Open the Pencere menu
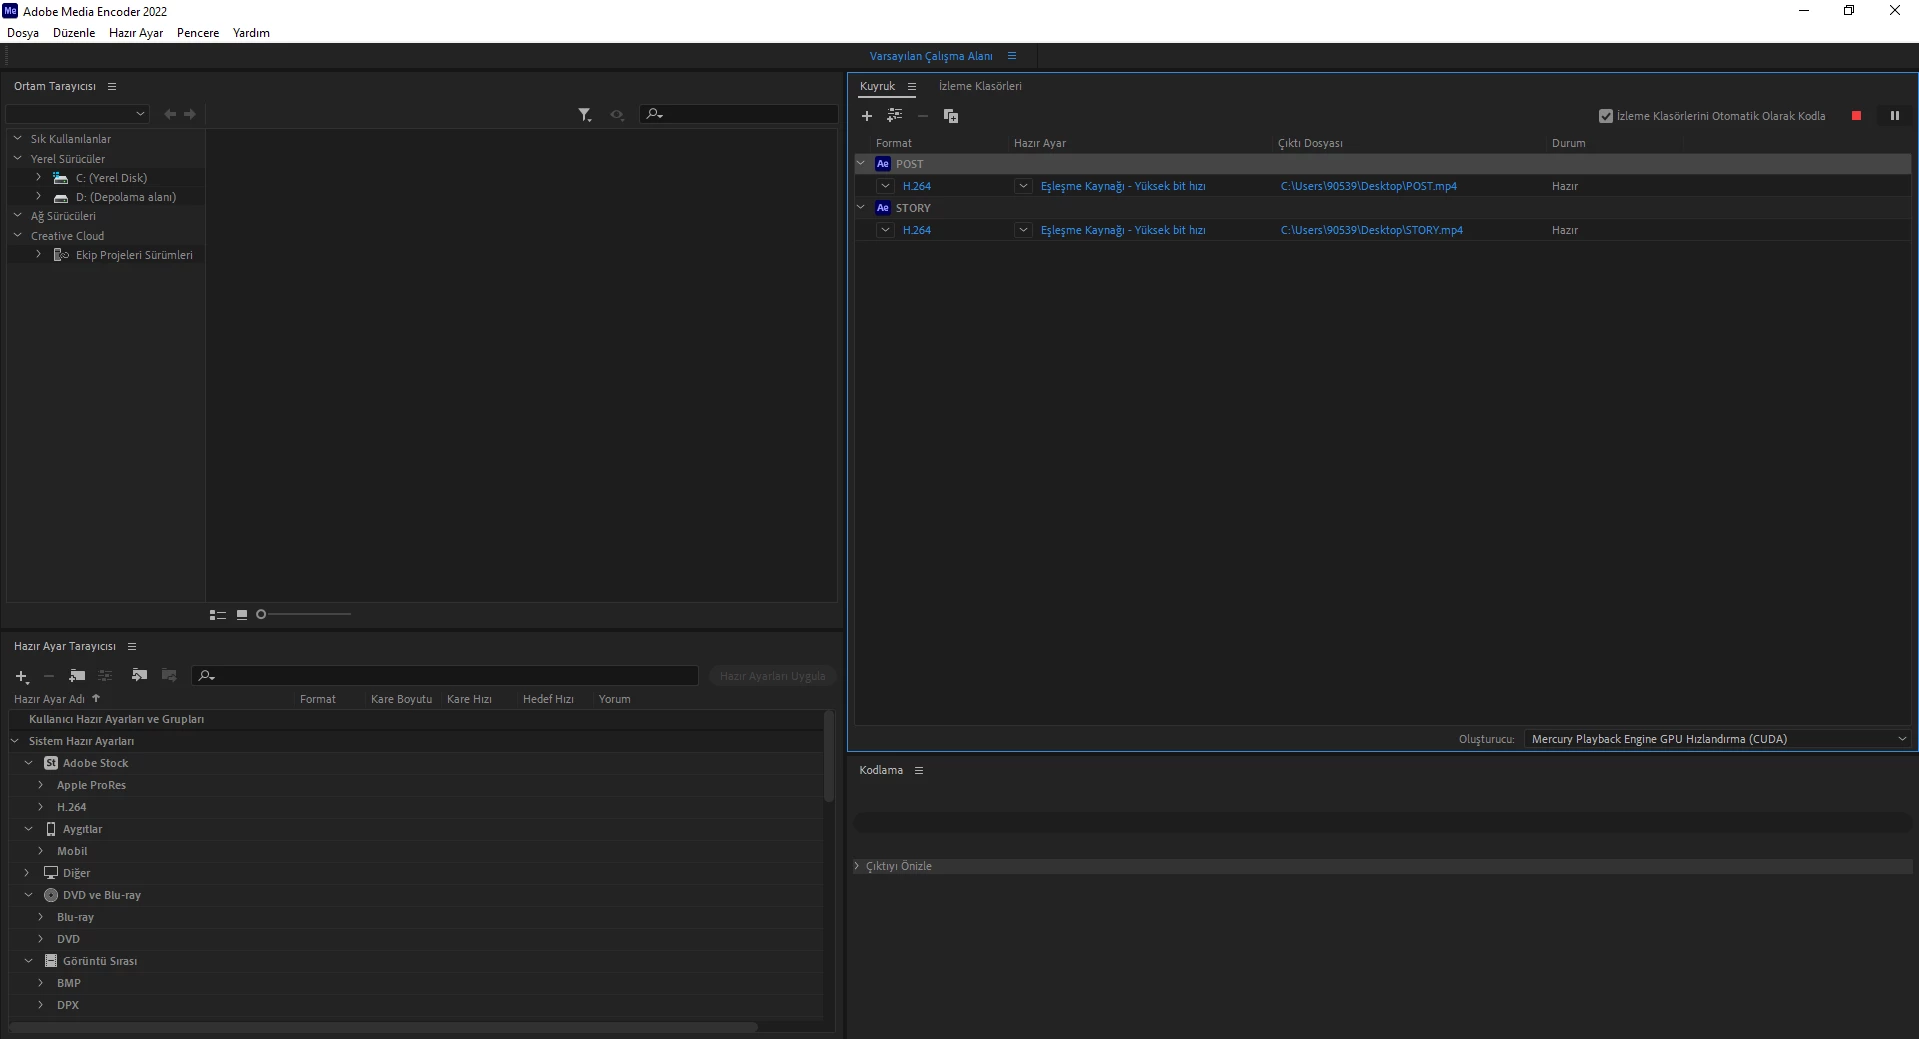This screenshot has width=1919, height=1039. pos(198,33)
